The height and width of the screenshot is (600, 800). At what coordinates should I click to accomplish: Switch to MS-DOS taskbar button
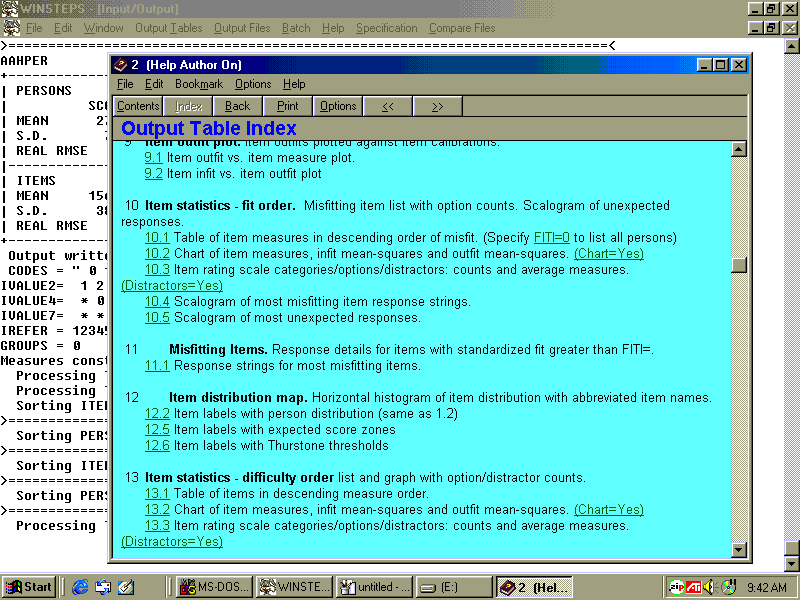point(214,587)
